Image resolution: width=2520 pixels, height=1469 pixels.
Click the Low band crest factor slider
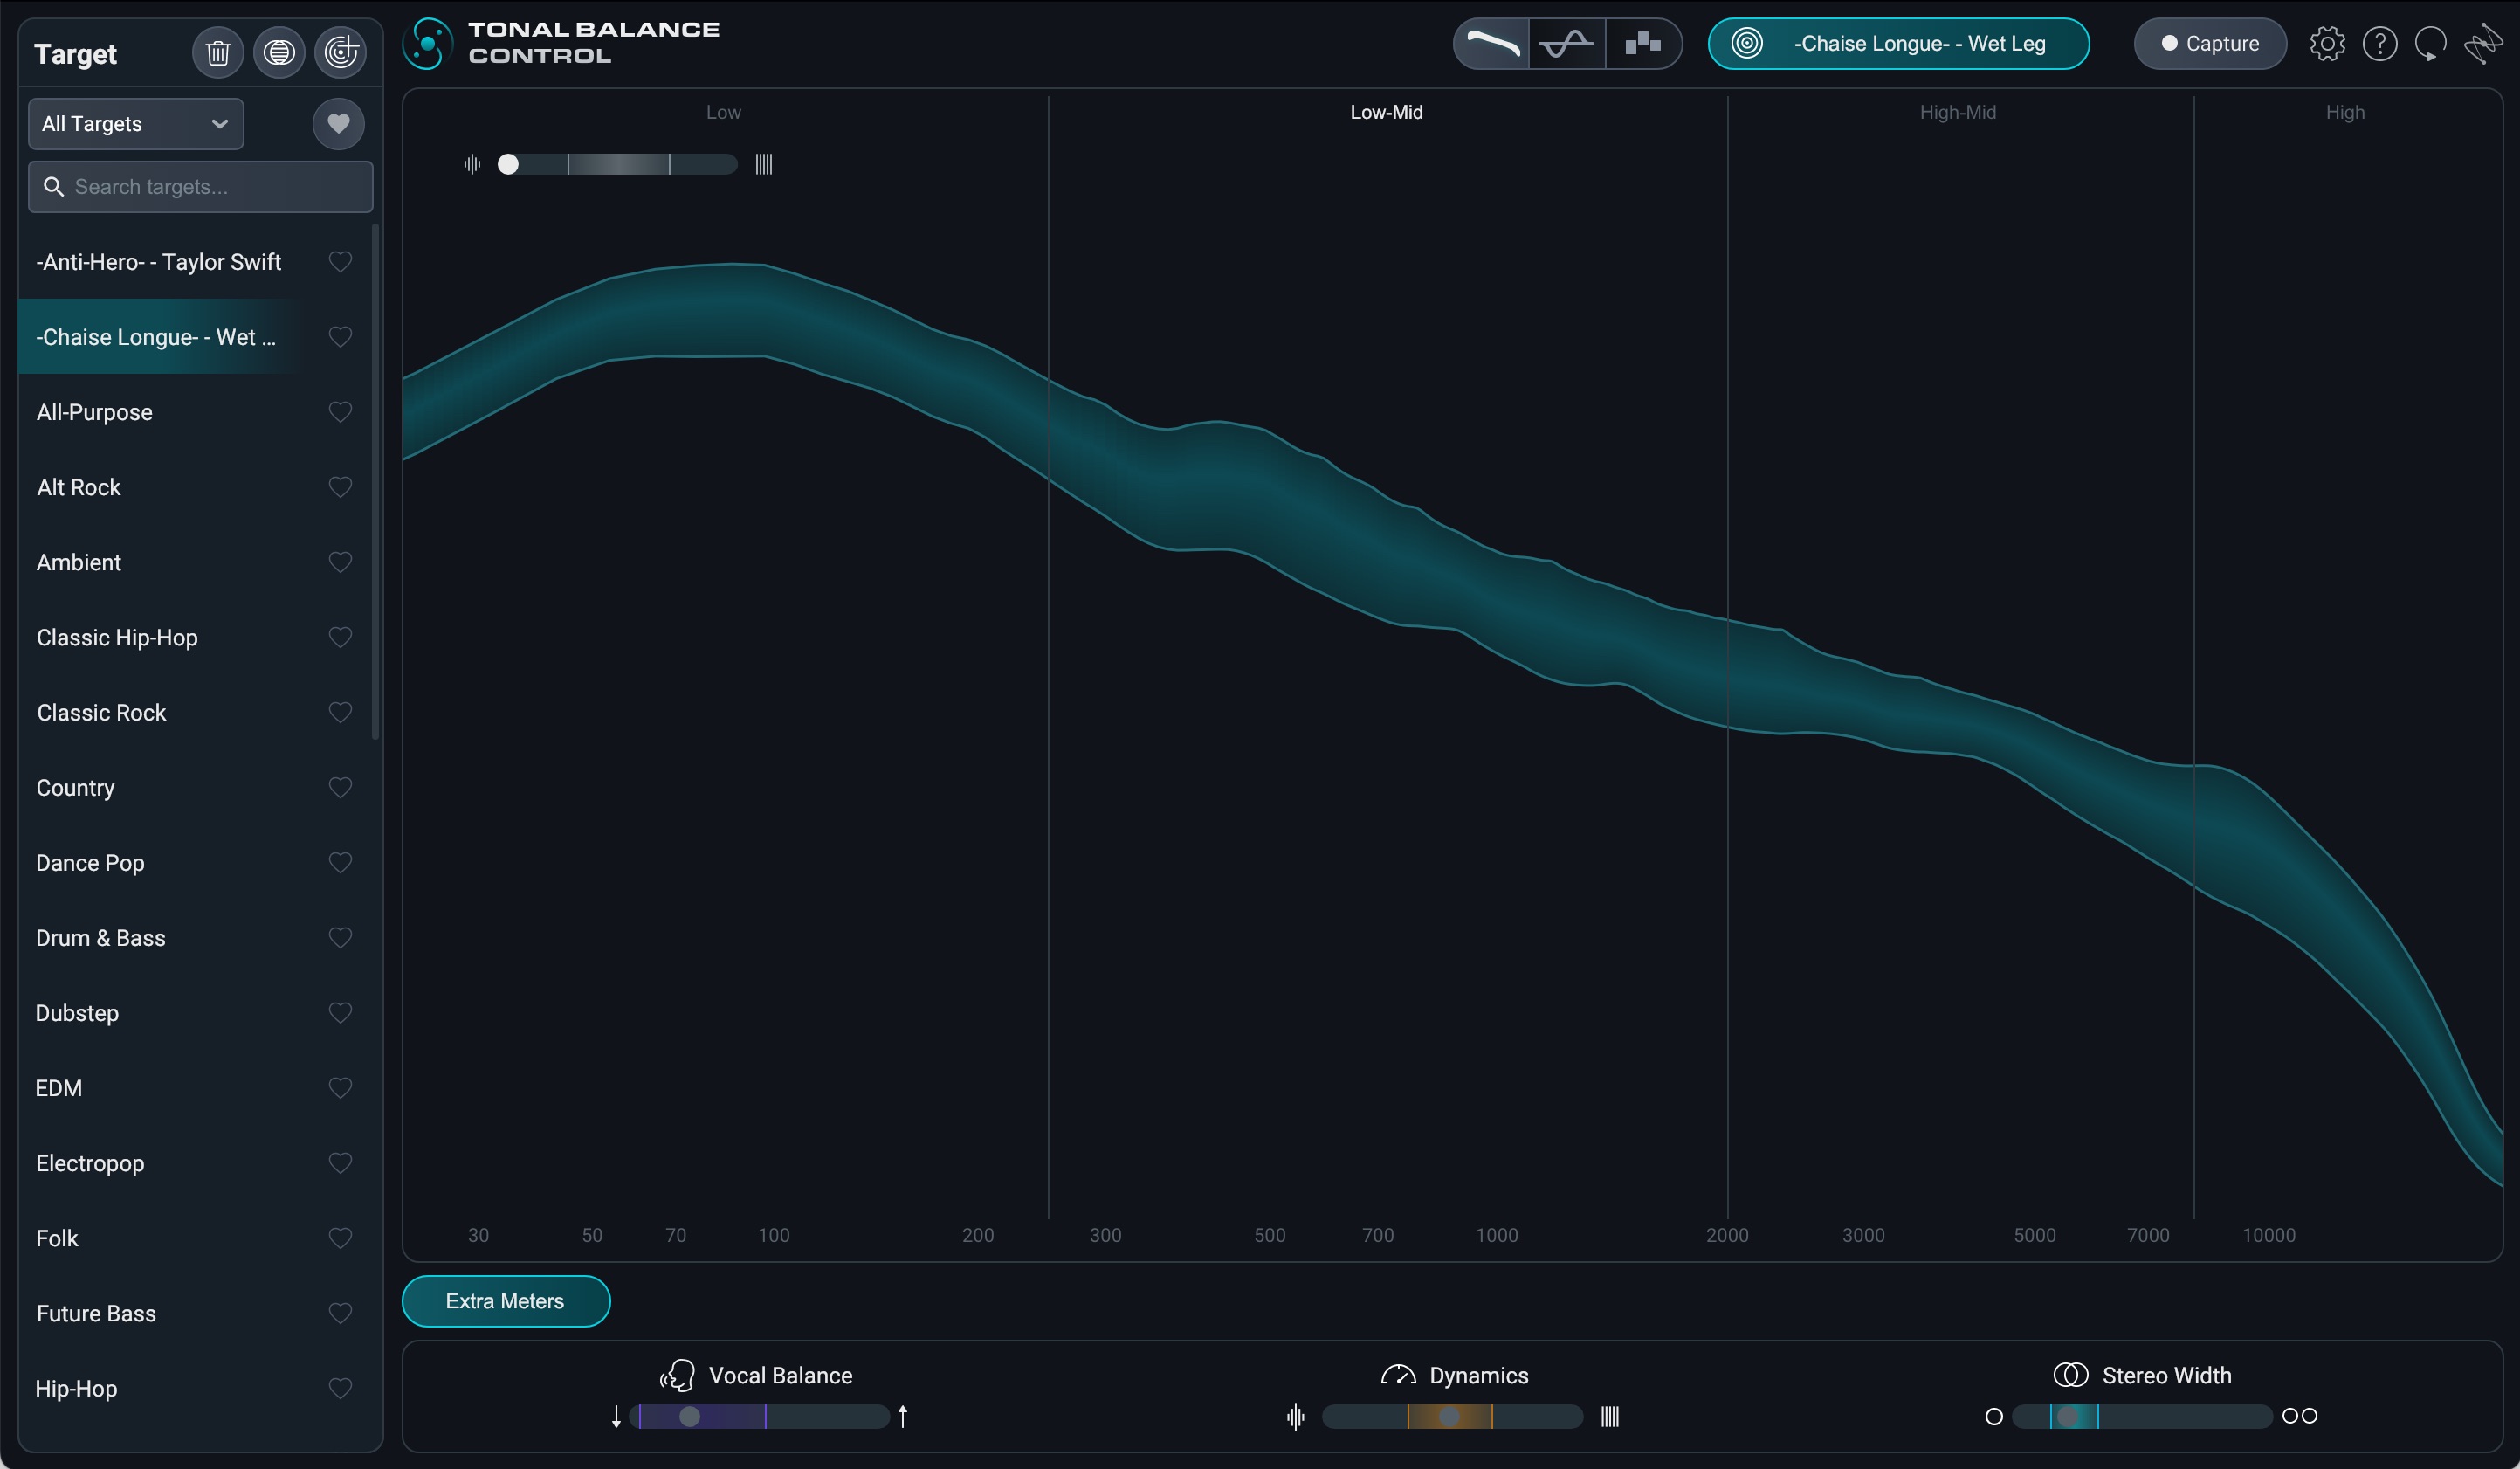618,164
